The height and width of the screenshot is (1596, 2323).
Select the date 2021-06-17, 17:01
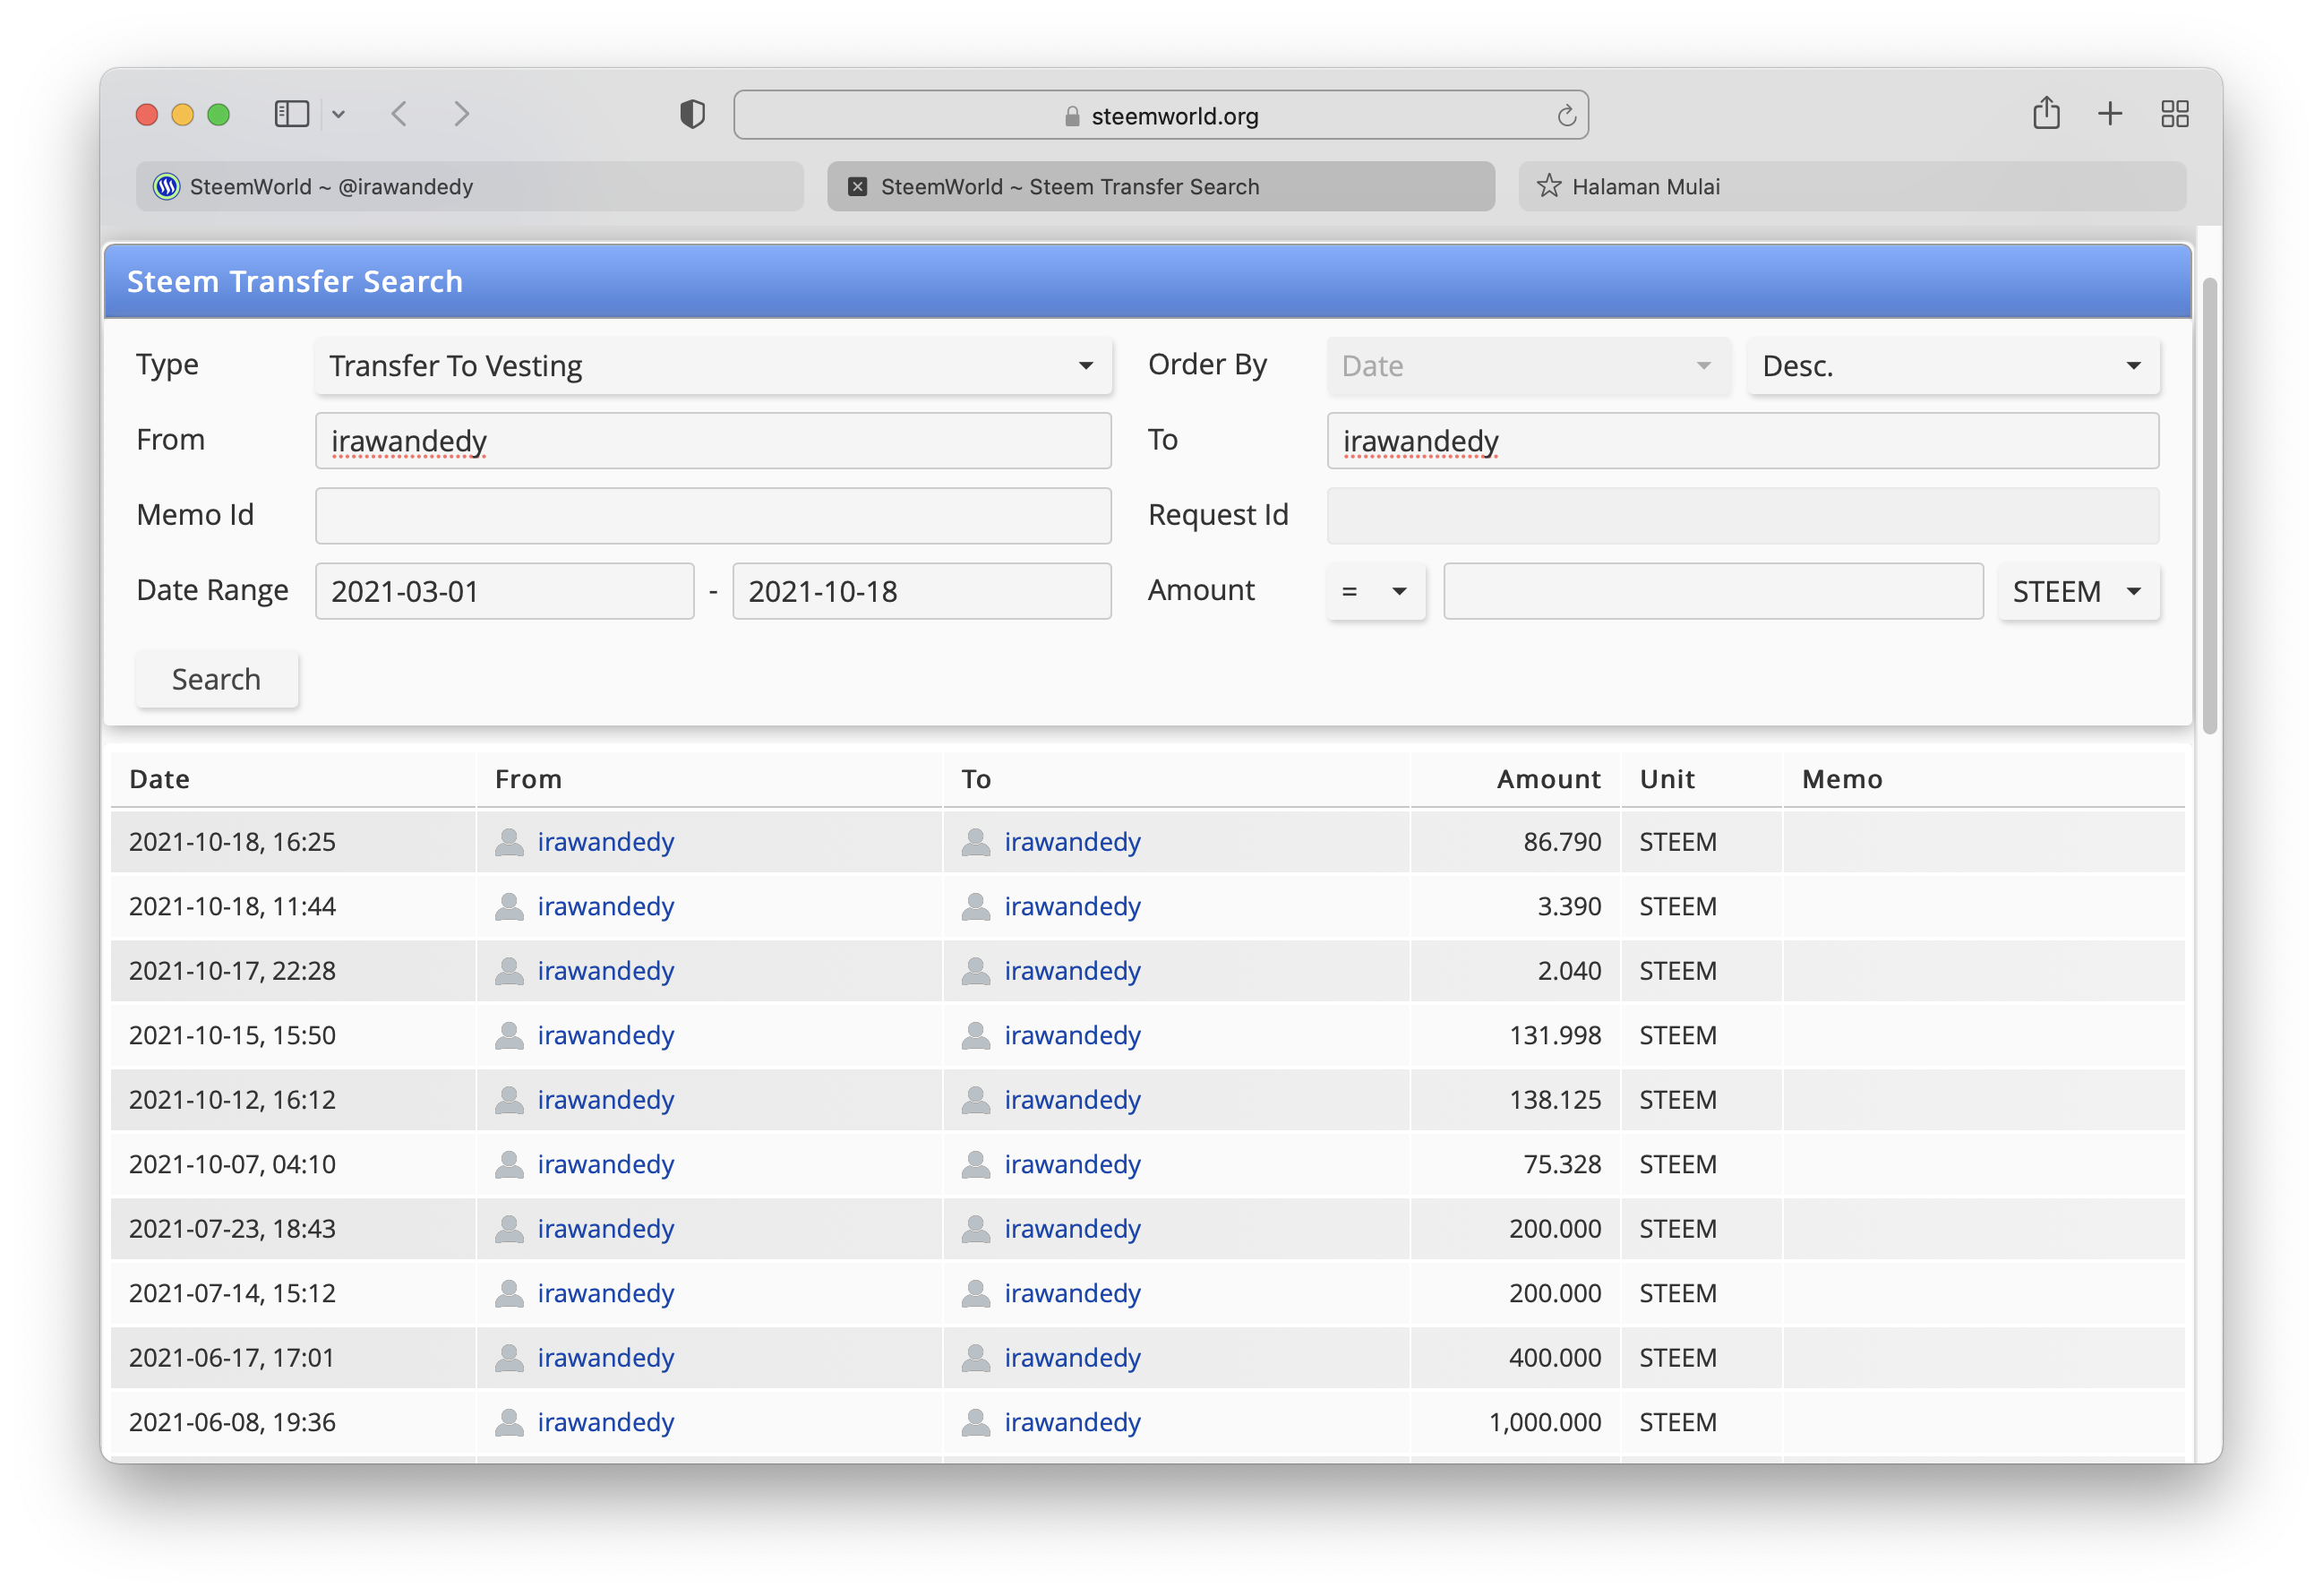[x=231, y=1358]
